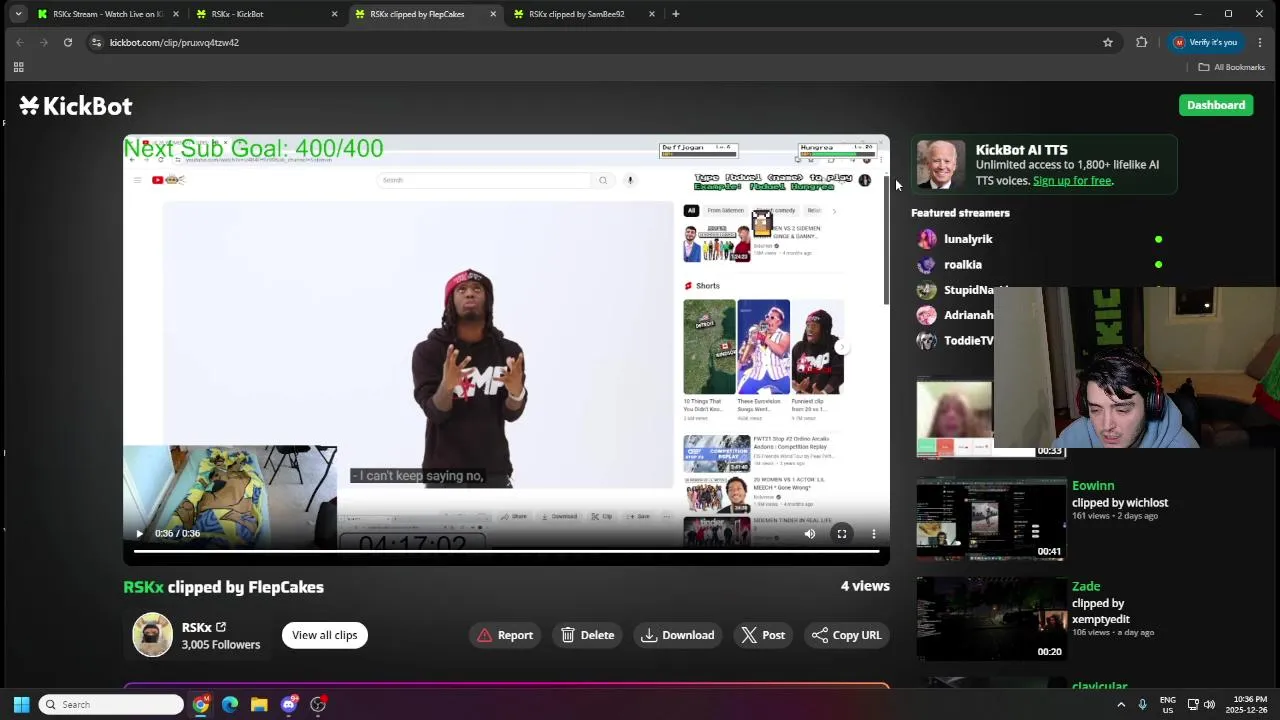Open the Zade clip title link
The width and height of the screenshot is (1280, 720).
pos(1086,586)
